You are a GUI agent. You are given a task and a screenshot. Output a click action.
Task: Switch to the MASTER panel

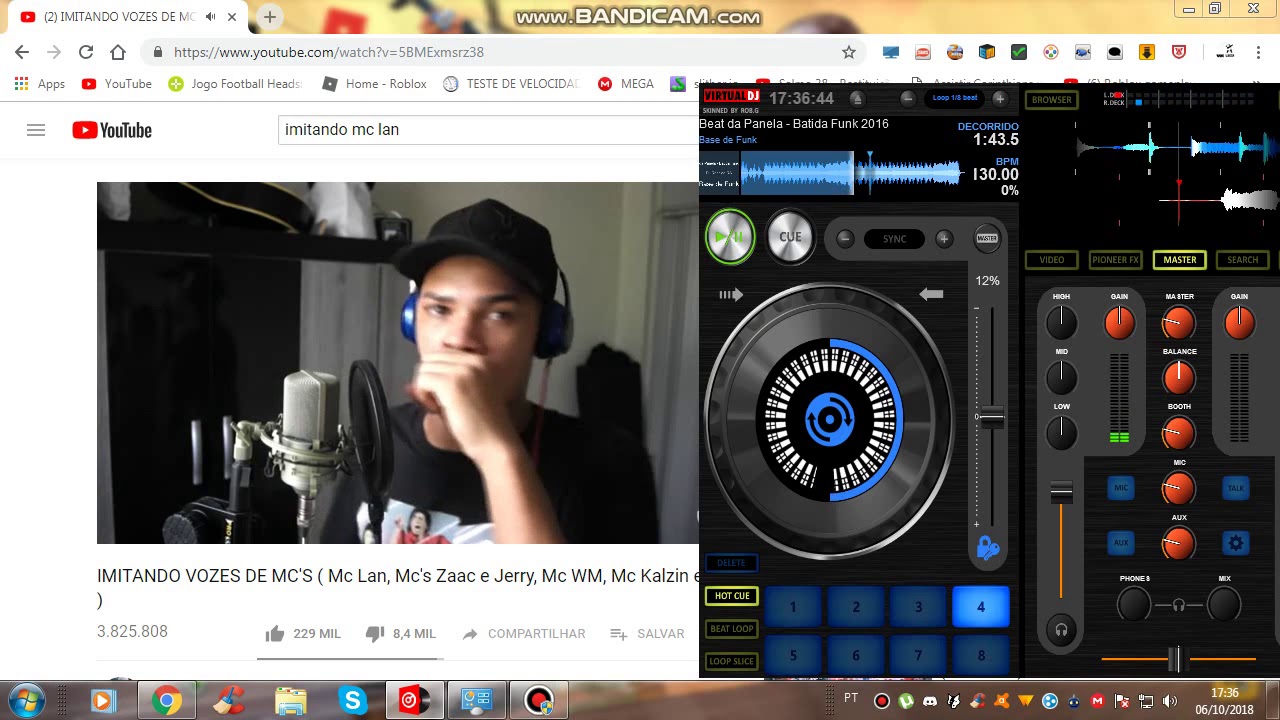pyautogui.click(x=1179, y=260)
